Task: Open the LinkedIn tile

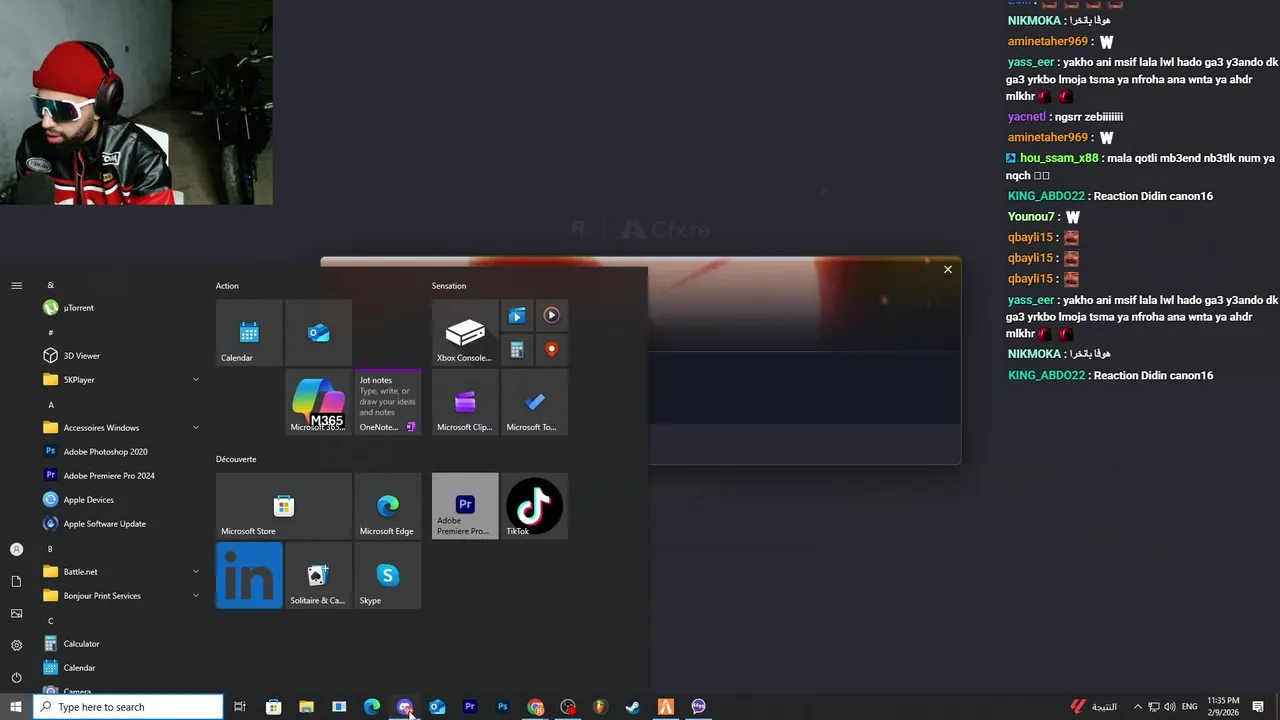Action: (249, 575)
